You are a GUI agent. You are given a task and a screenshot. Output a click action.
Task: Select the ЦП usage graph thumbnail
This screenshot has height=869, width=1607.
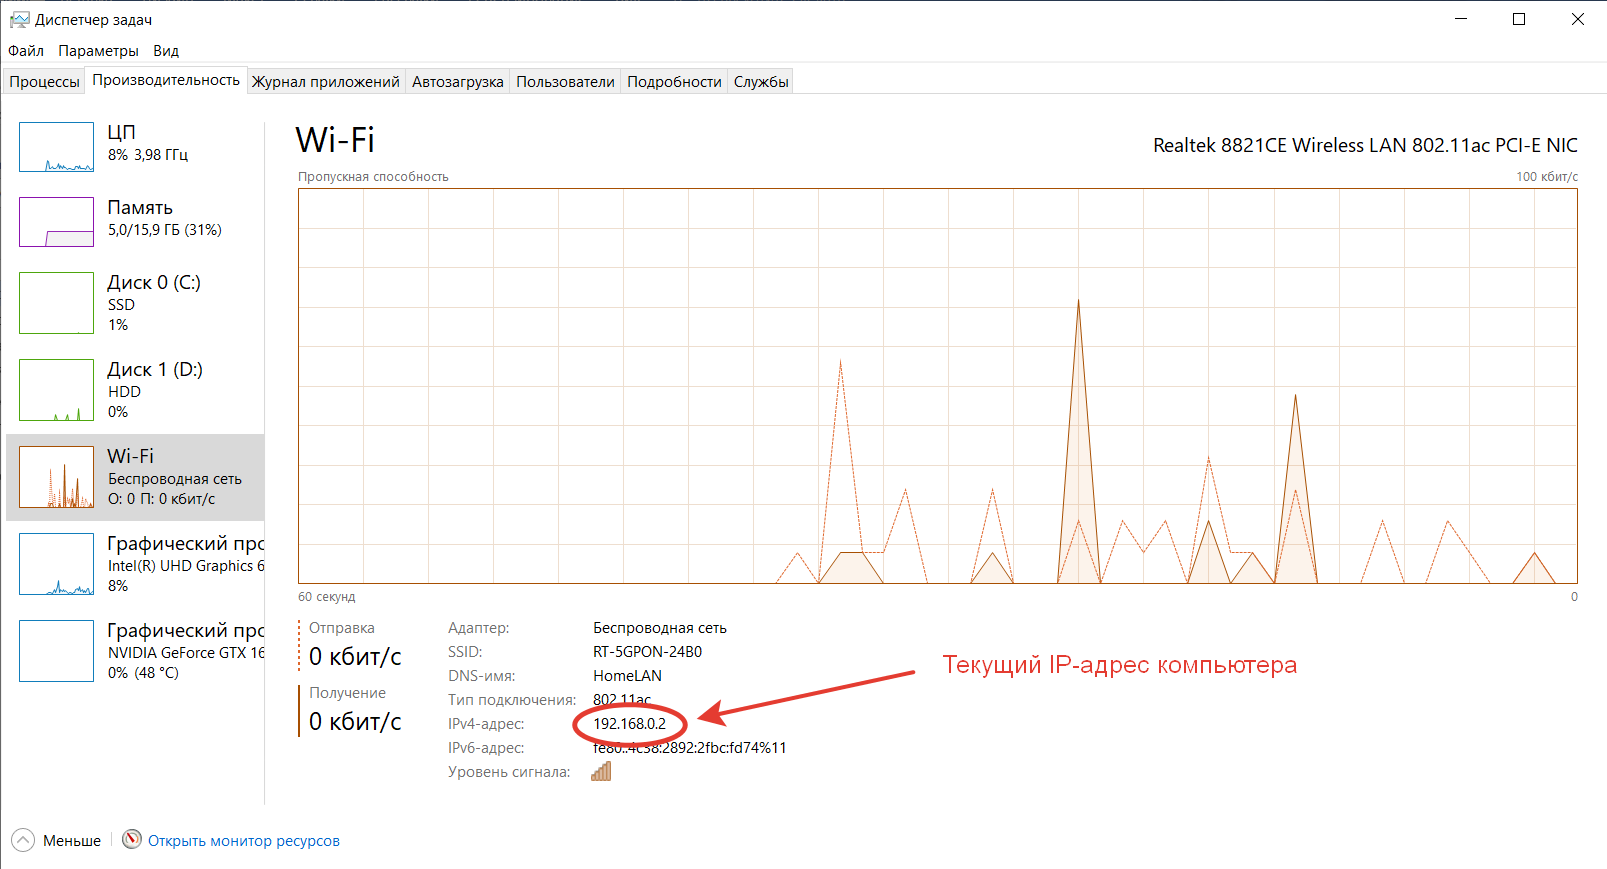(x=56, y=147)
